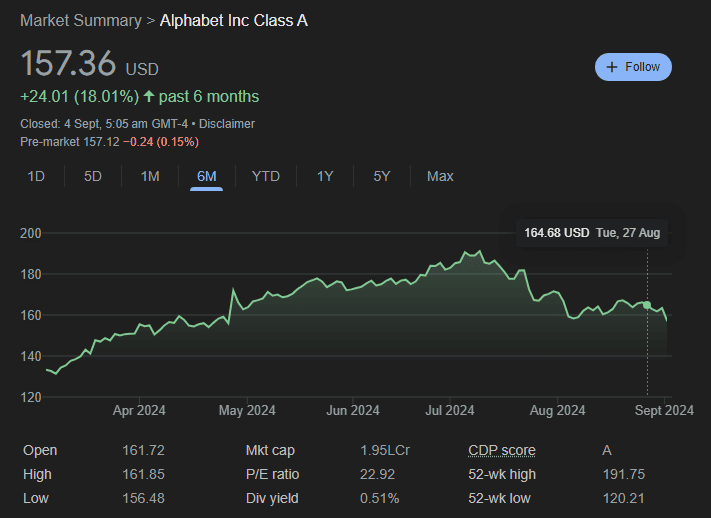This screenshot has height=518, width=711.
Task: Switch to the 1M range tab
Action: (150, 176)
